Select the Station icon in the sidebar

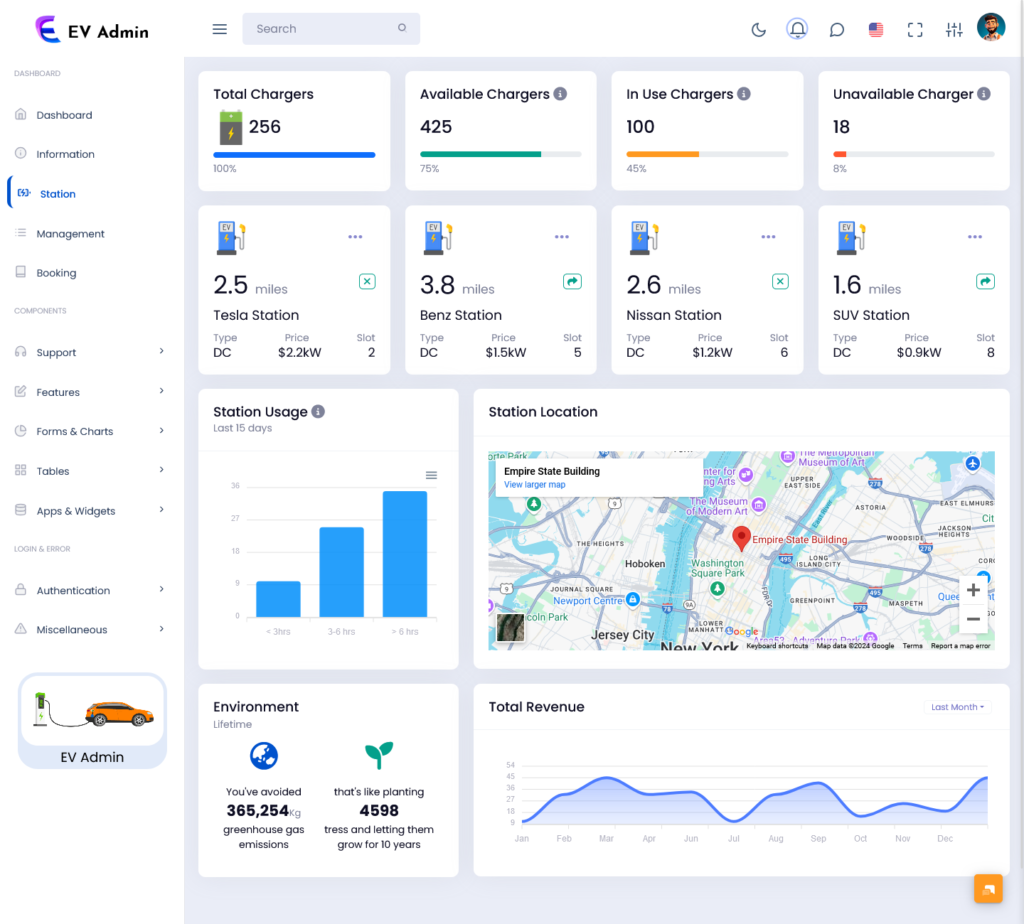(20, 193)
